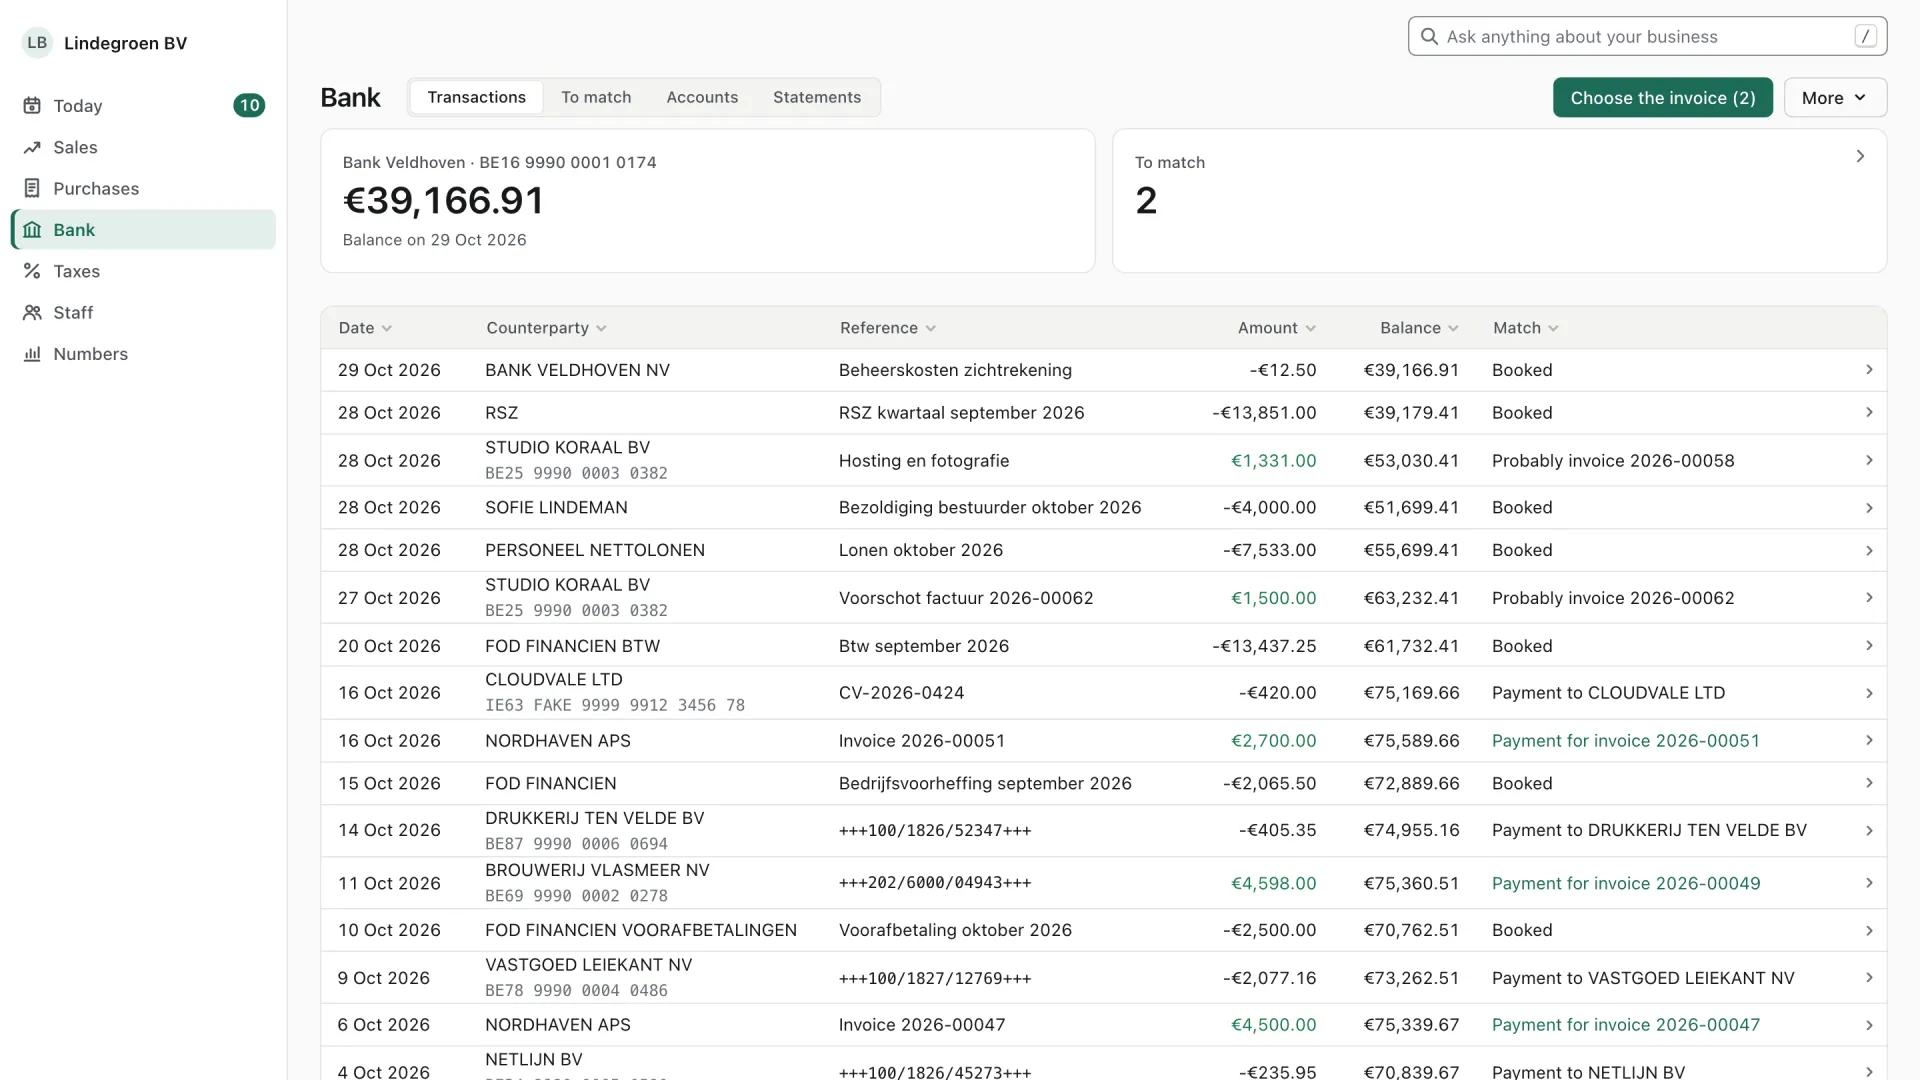
Task: Click the €4,598.00 amount cell
Action: tap(1273, 884)
